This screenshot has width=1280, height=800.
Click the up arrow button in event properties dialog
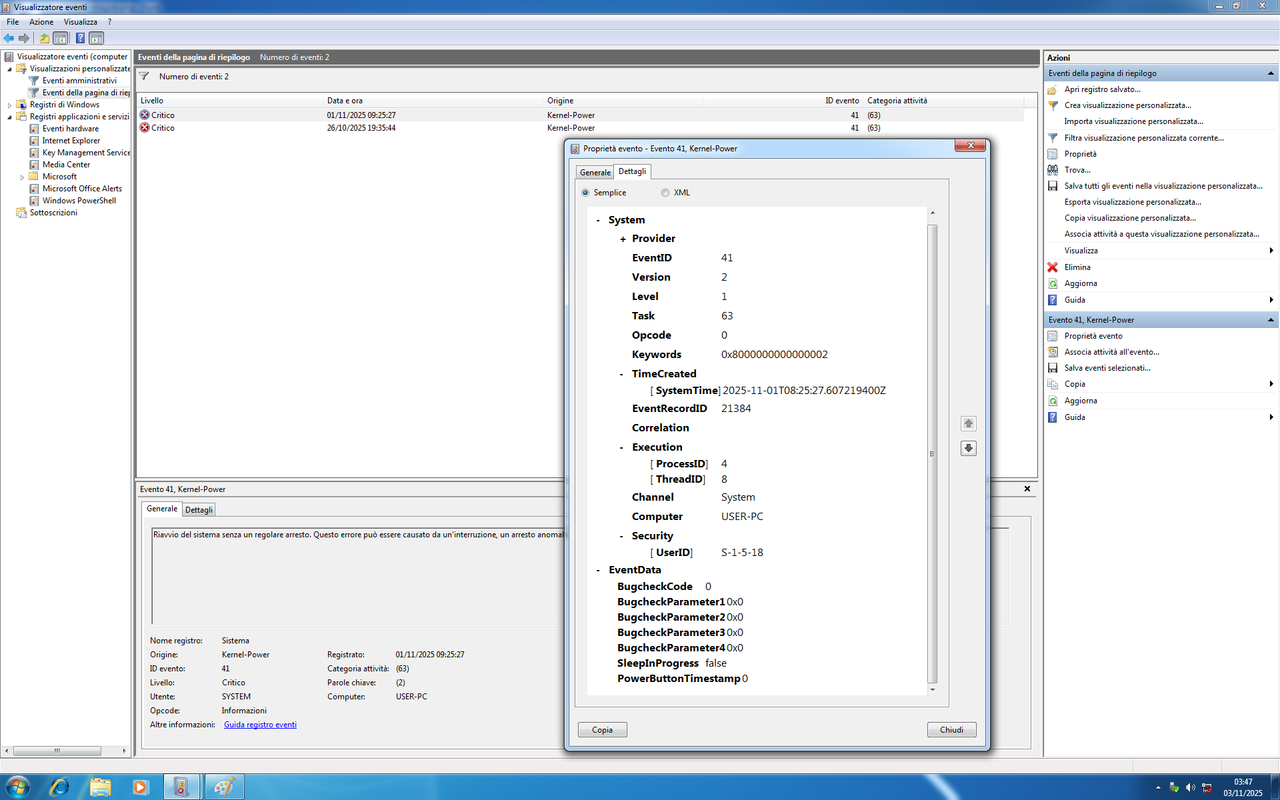click(x=968, y=424)
